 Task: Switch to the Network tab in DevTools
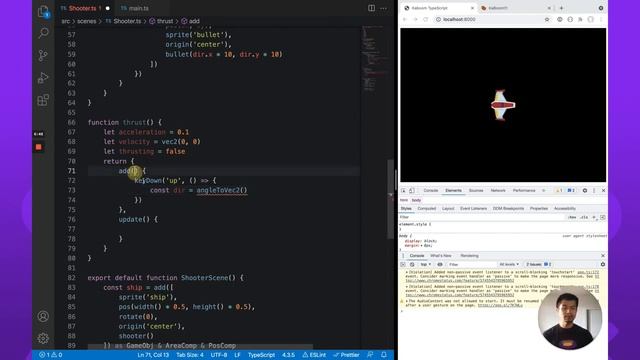[498, 191]
